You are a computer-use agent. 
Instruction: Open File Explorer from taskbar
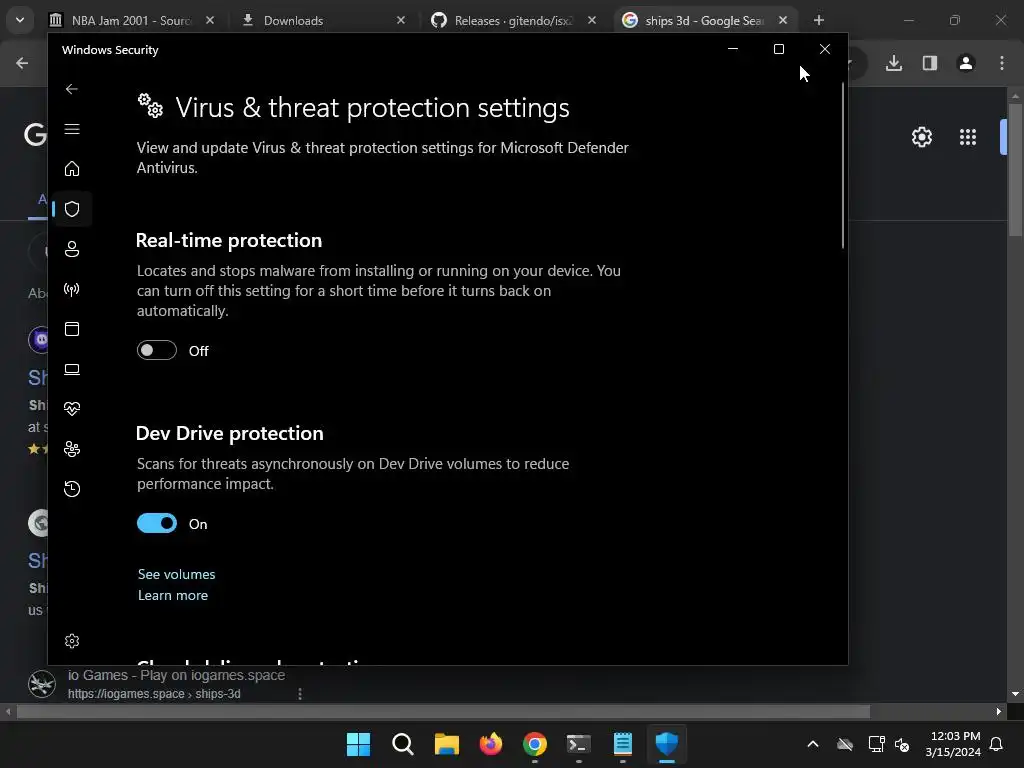[x=447, y=744]
